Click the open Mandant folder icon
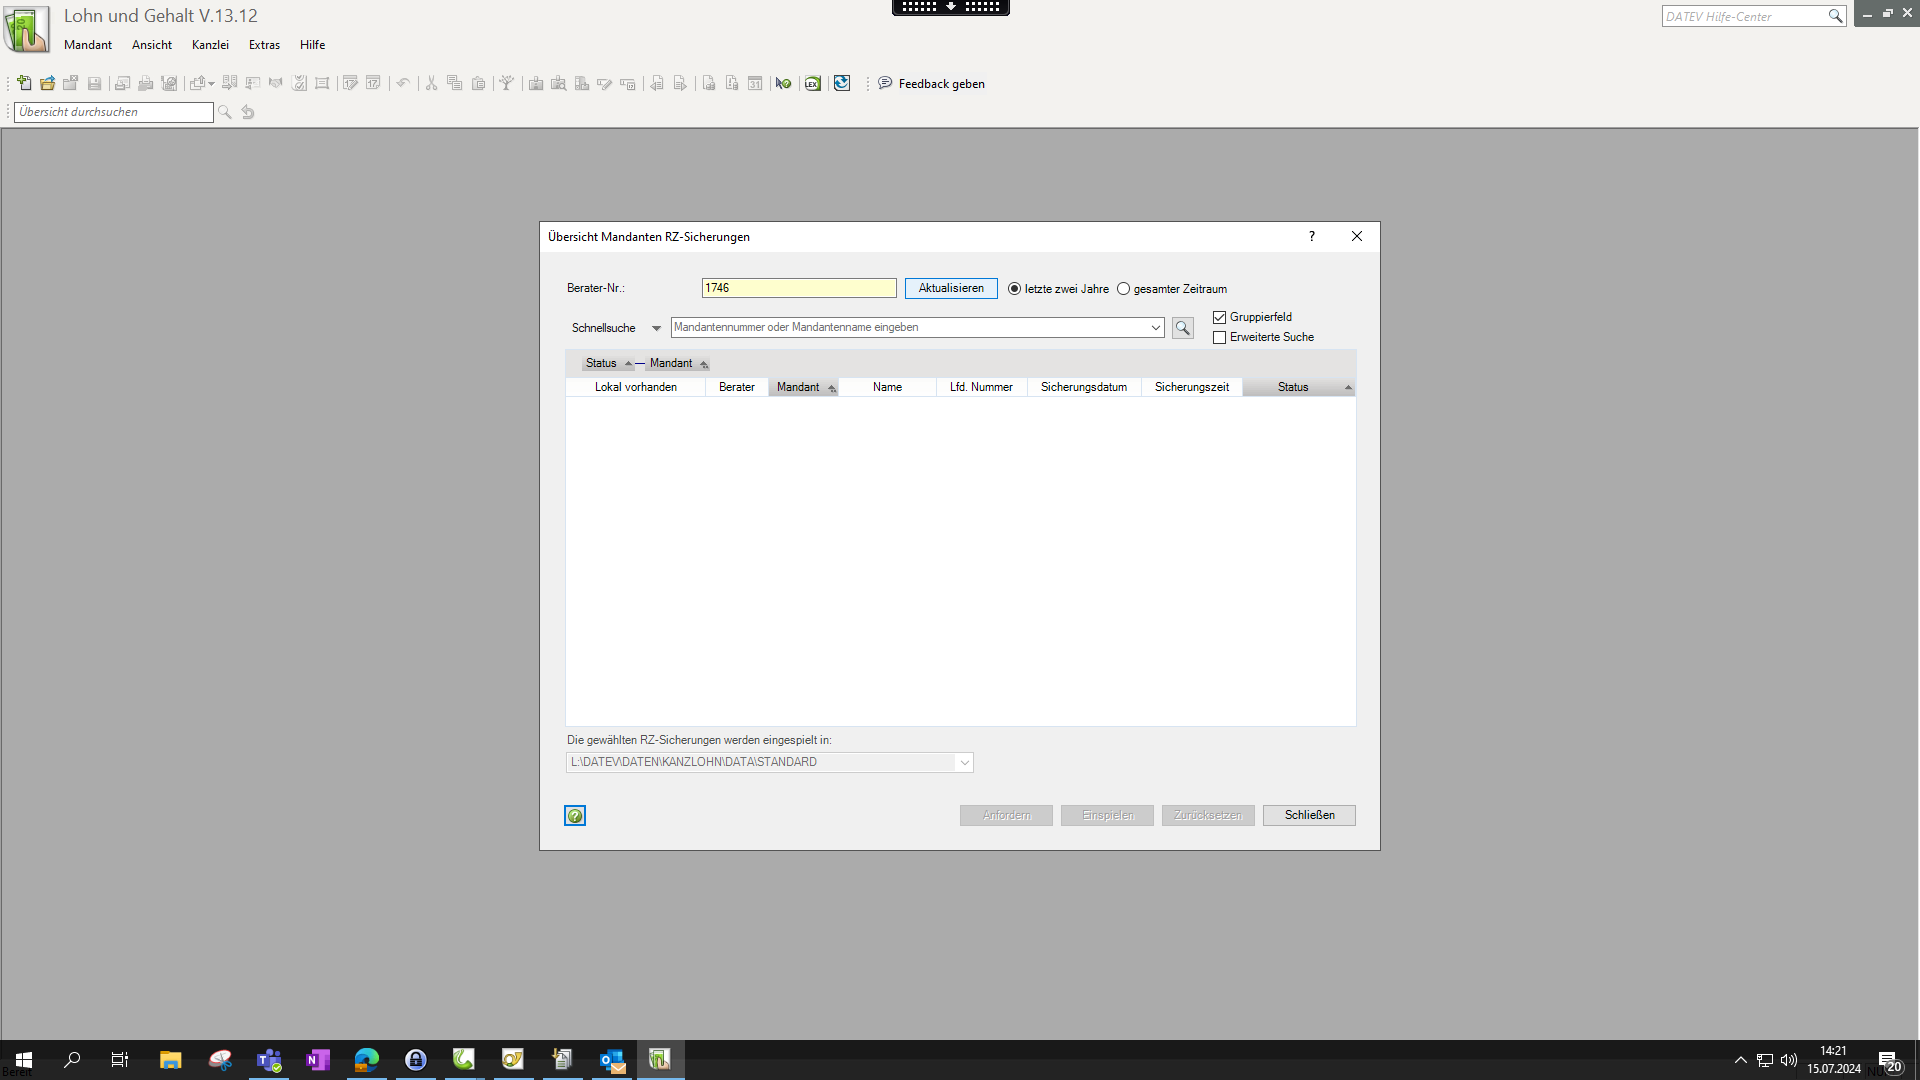Image resolution: width=1920 pixels, height=1080 pixels. tap(47, 83)
